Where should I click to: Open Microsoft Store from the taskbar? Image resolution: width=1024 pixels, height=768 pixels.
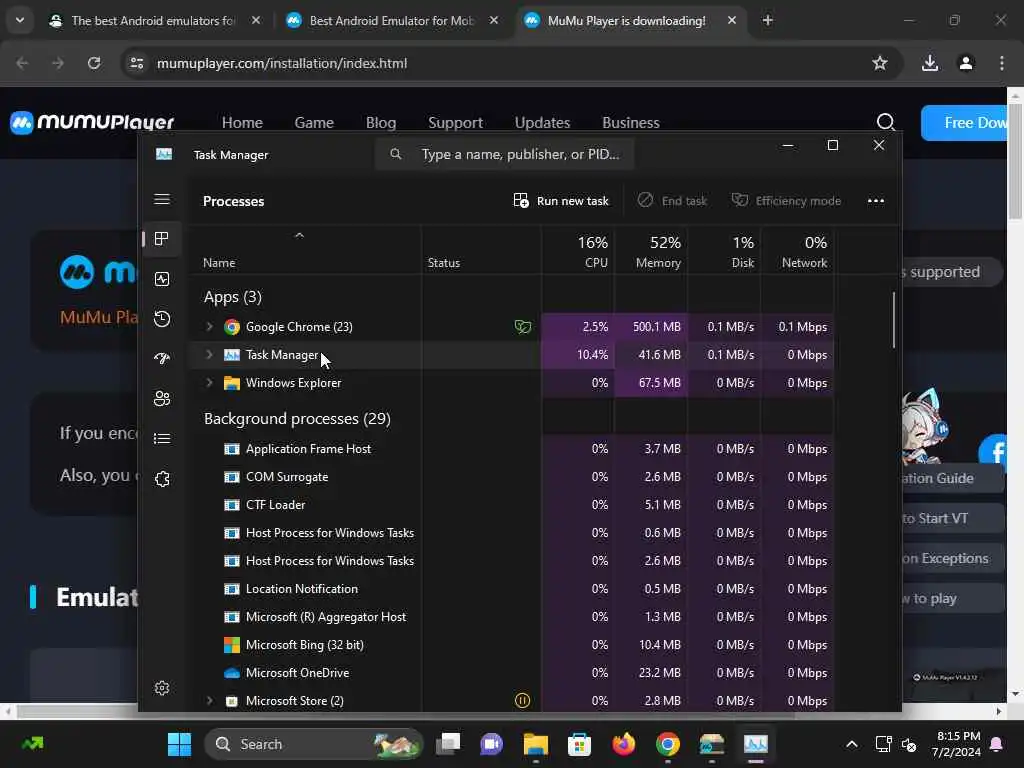tap(579, 744)
